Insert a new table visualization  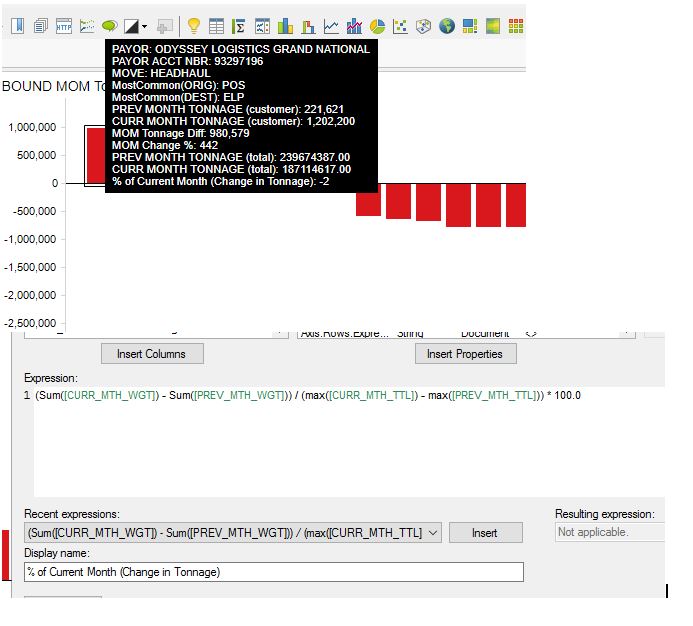(x=216, y=26)
